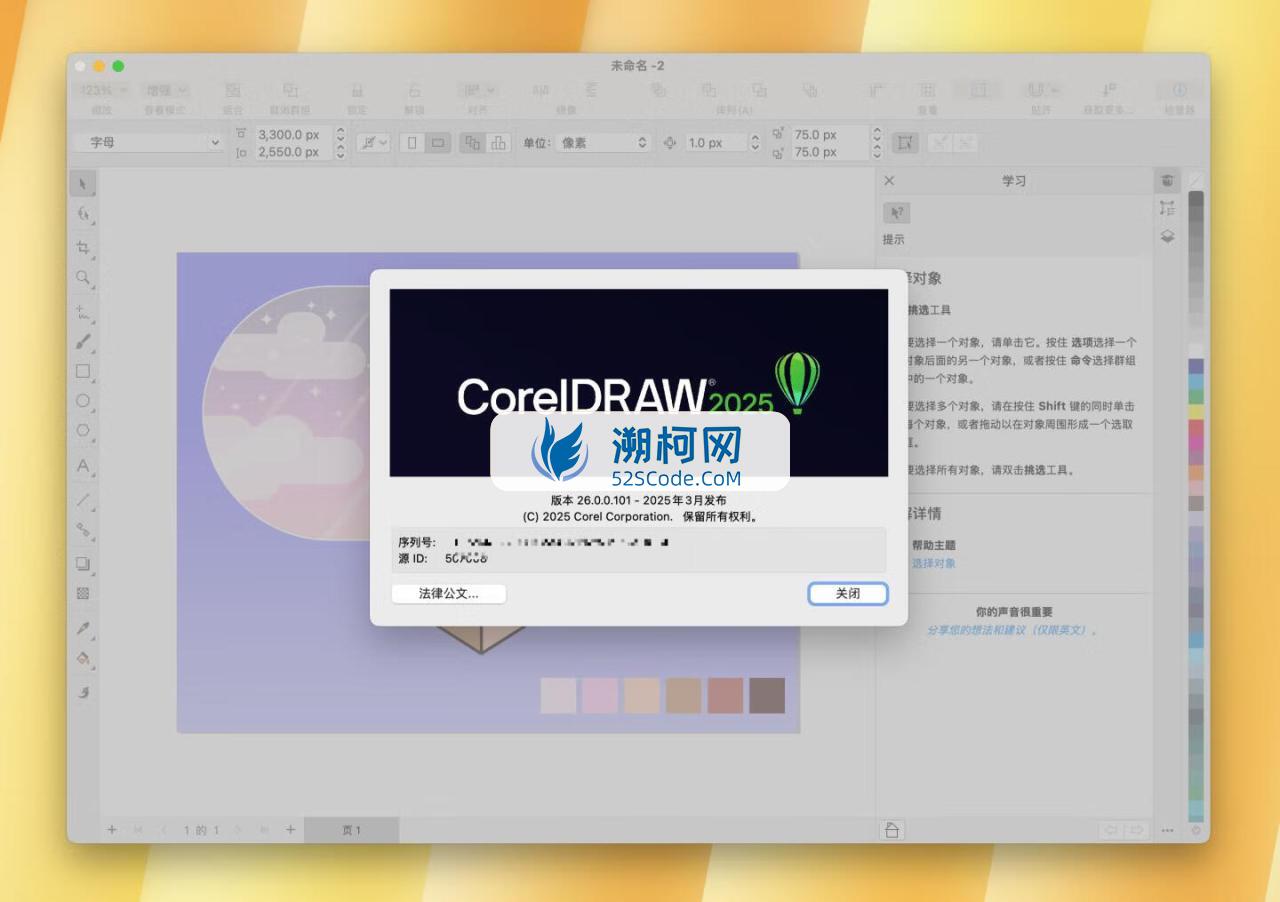
Task: Select the Rectangle tool
Action: click(x=83, y=371)
